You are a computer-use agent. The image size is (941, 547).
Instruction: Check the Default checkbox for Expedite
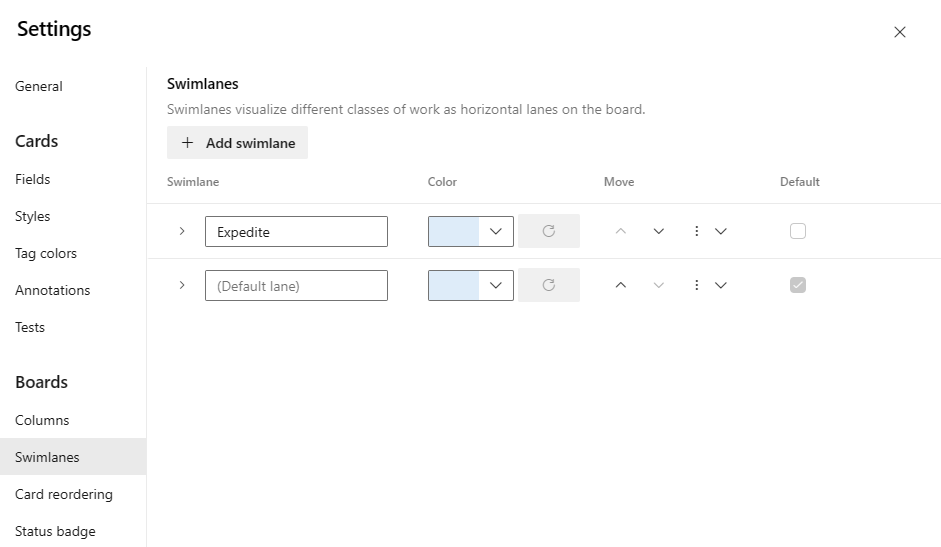(x=797, y=231)
